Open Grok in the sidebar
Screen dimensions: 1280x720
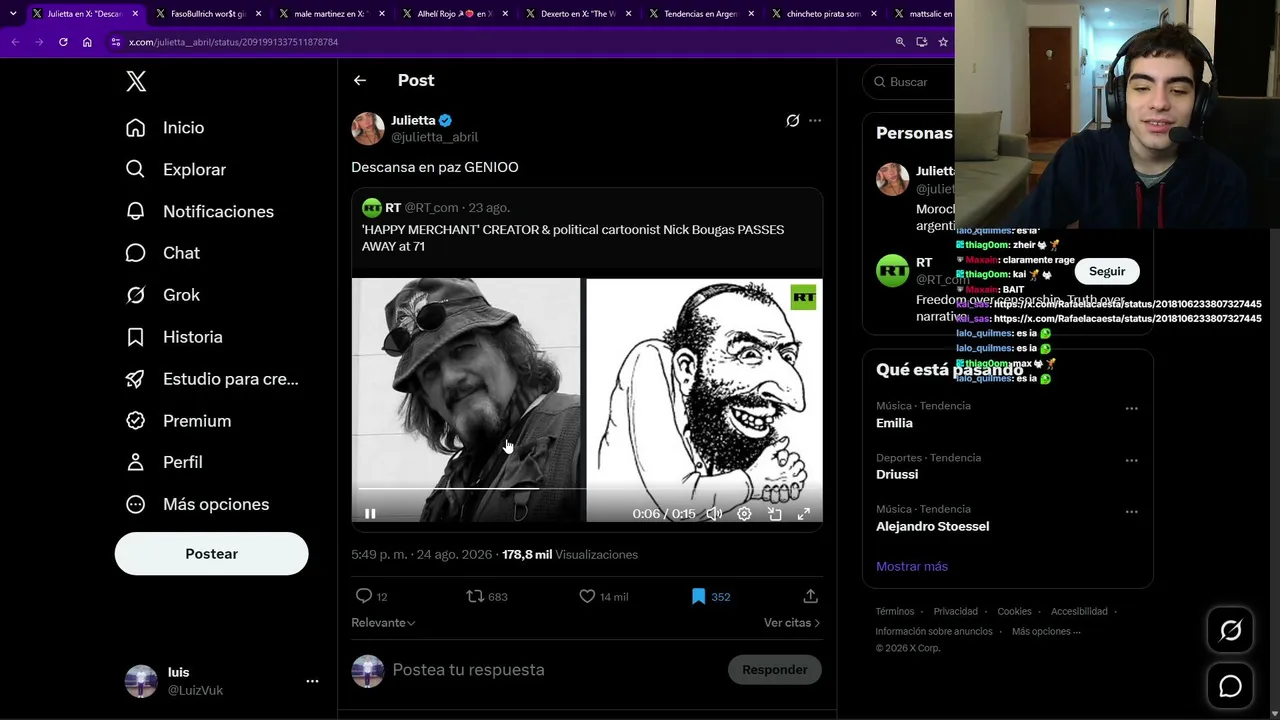point(164,295)
